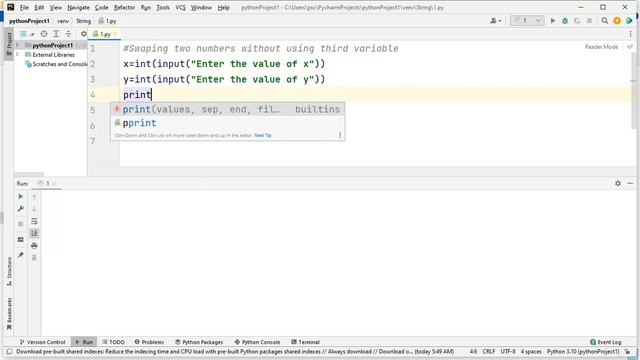Open Search Everywhere magnifier icon

click(x=604, y=20)
